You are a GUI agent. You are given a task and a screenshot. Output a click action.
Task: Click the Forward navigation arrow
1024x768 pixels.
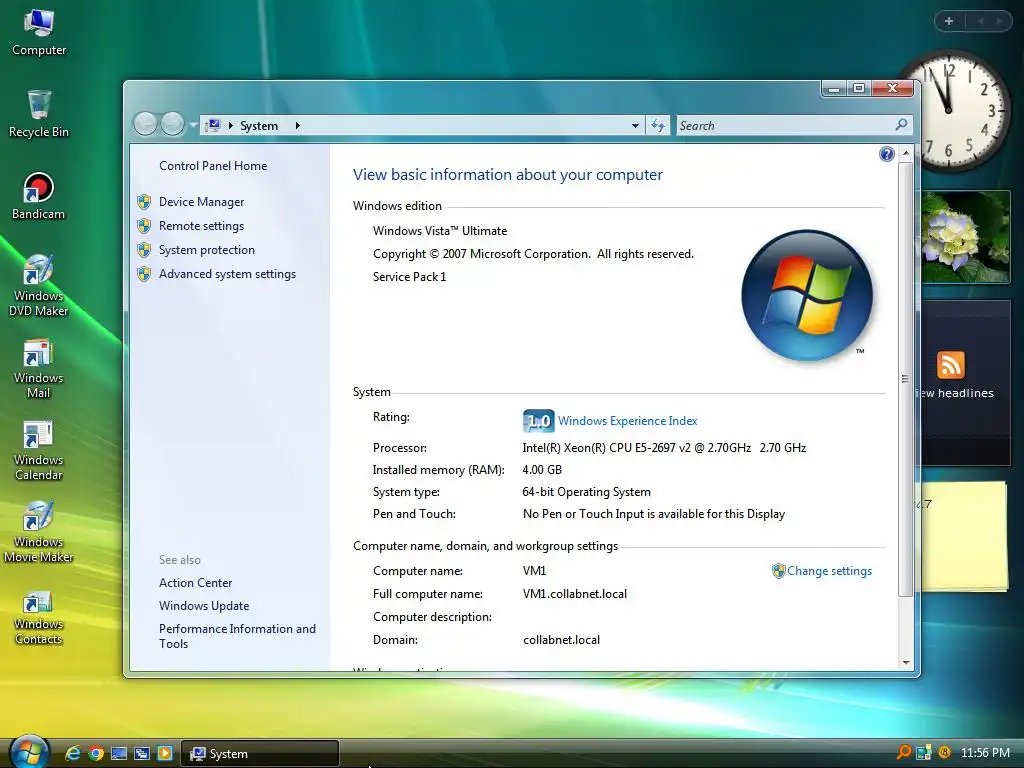(x=172, y=123)
